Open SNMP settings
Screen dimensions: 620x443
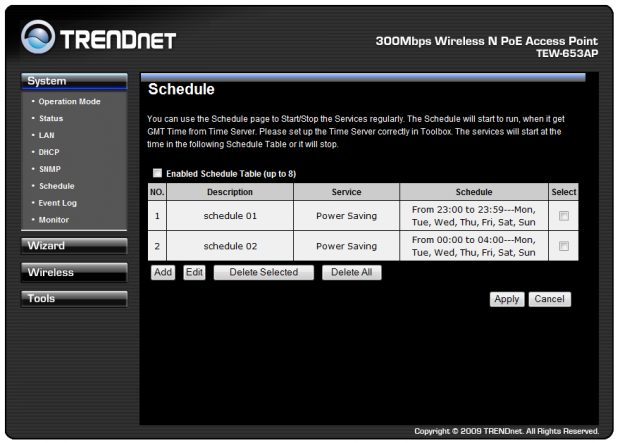tap(50, 169)
